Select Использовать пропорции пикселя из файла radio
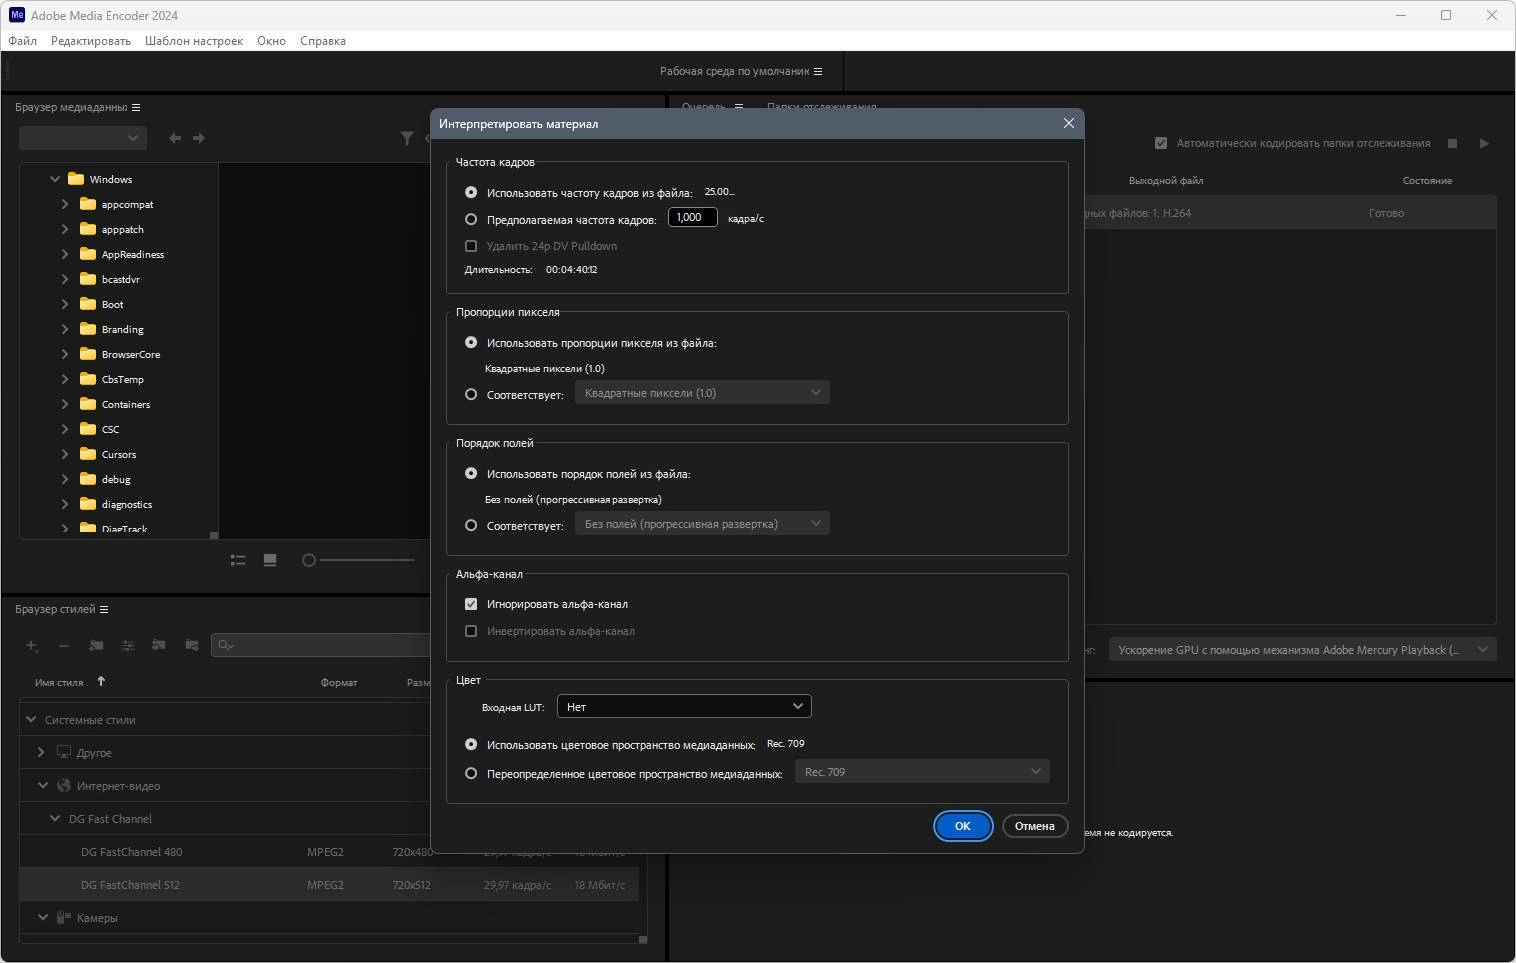Image resolution: width=1516 pixels, height=963 pixels. [x=471, y=342]
